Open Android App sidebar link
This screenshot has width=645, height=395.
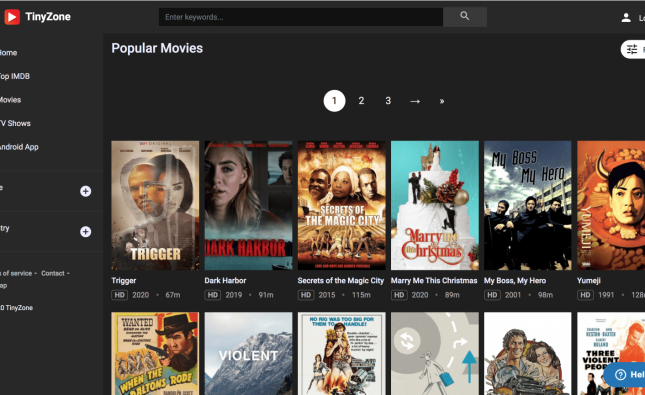pos(19,147)
